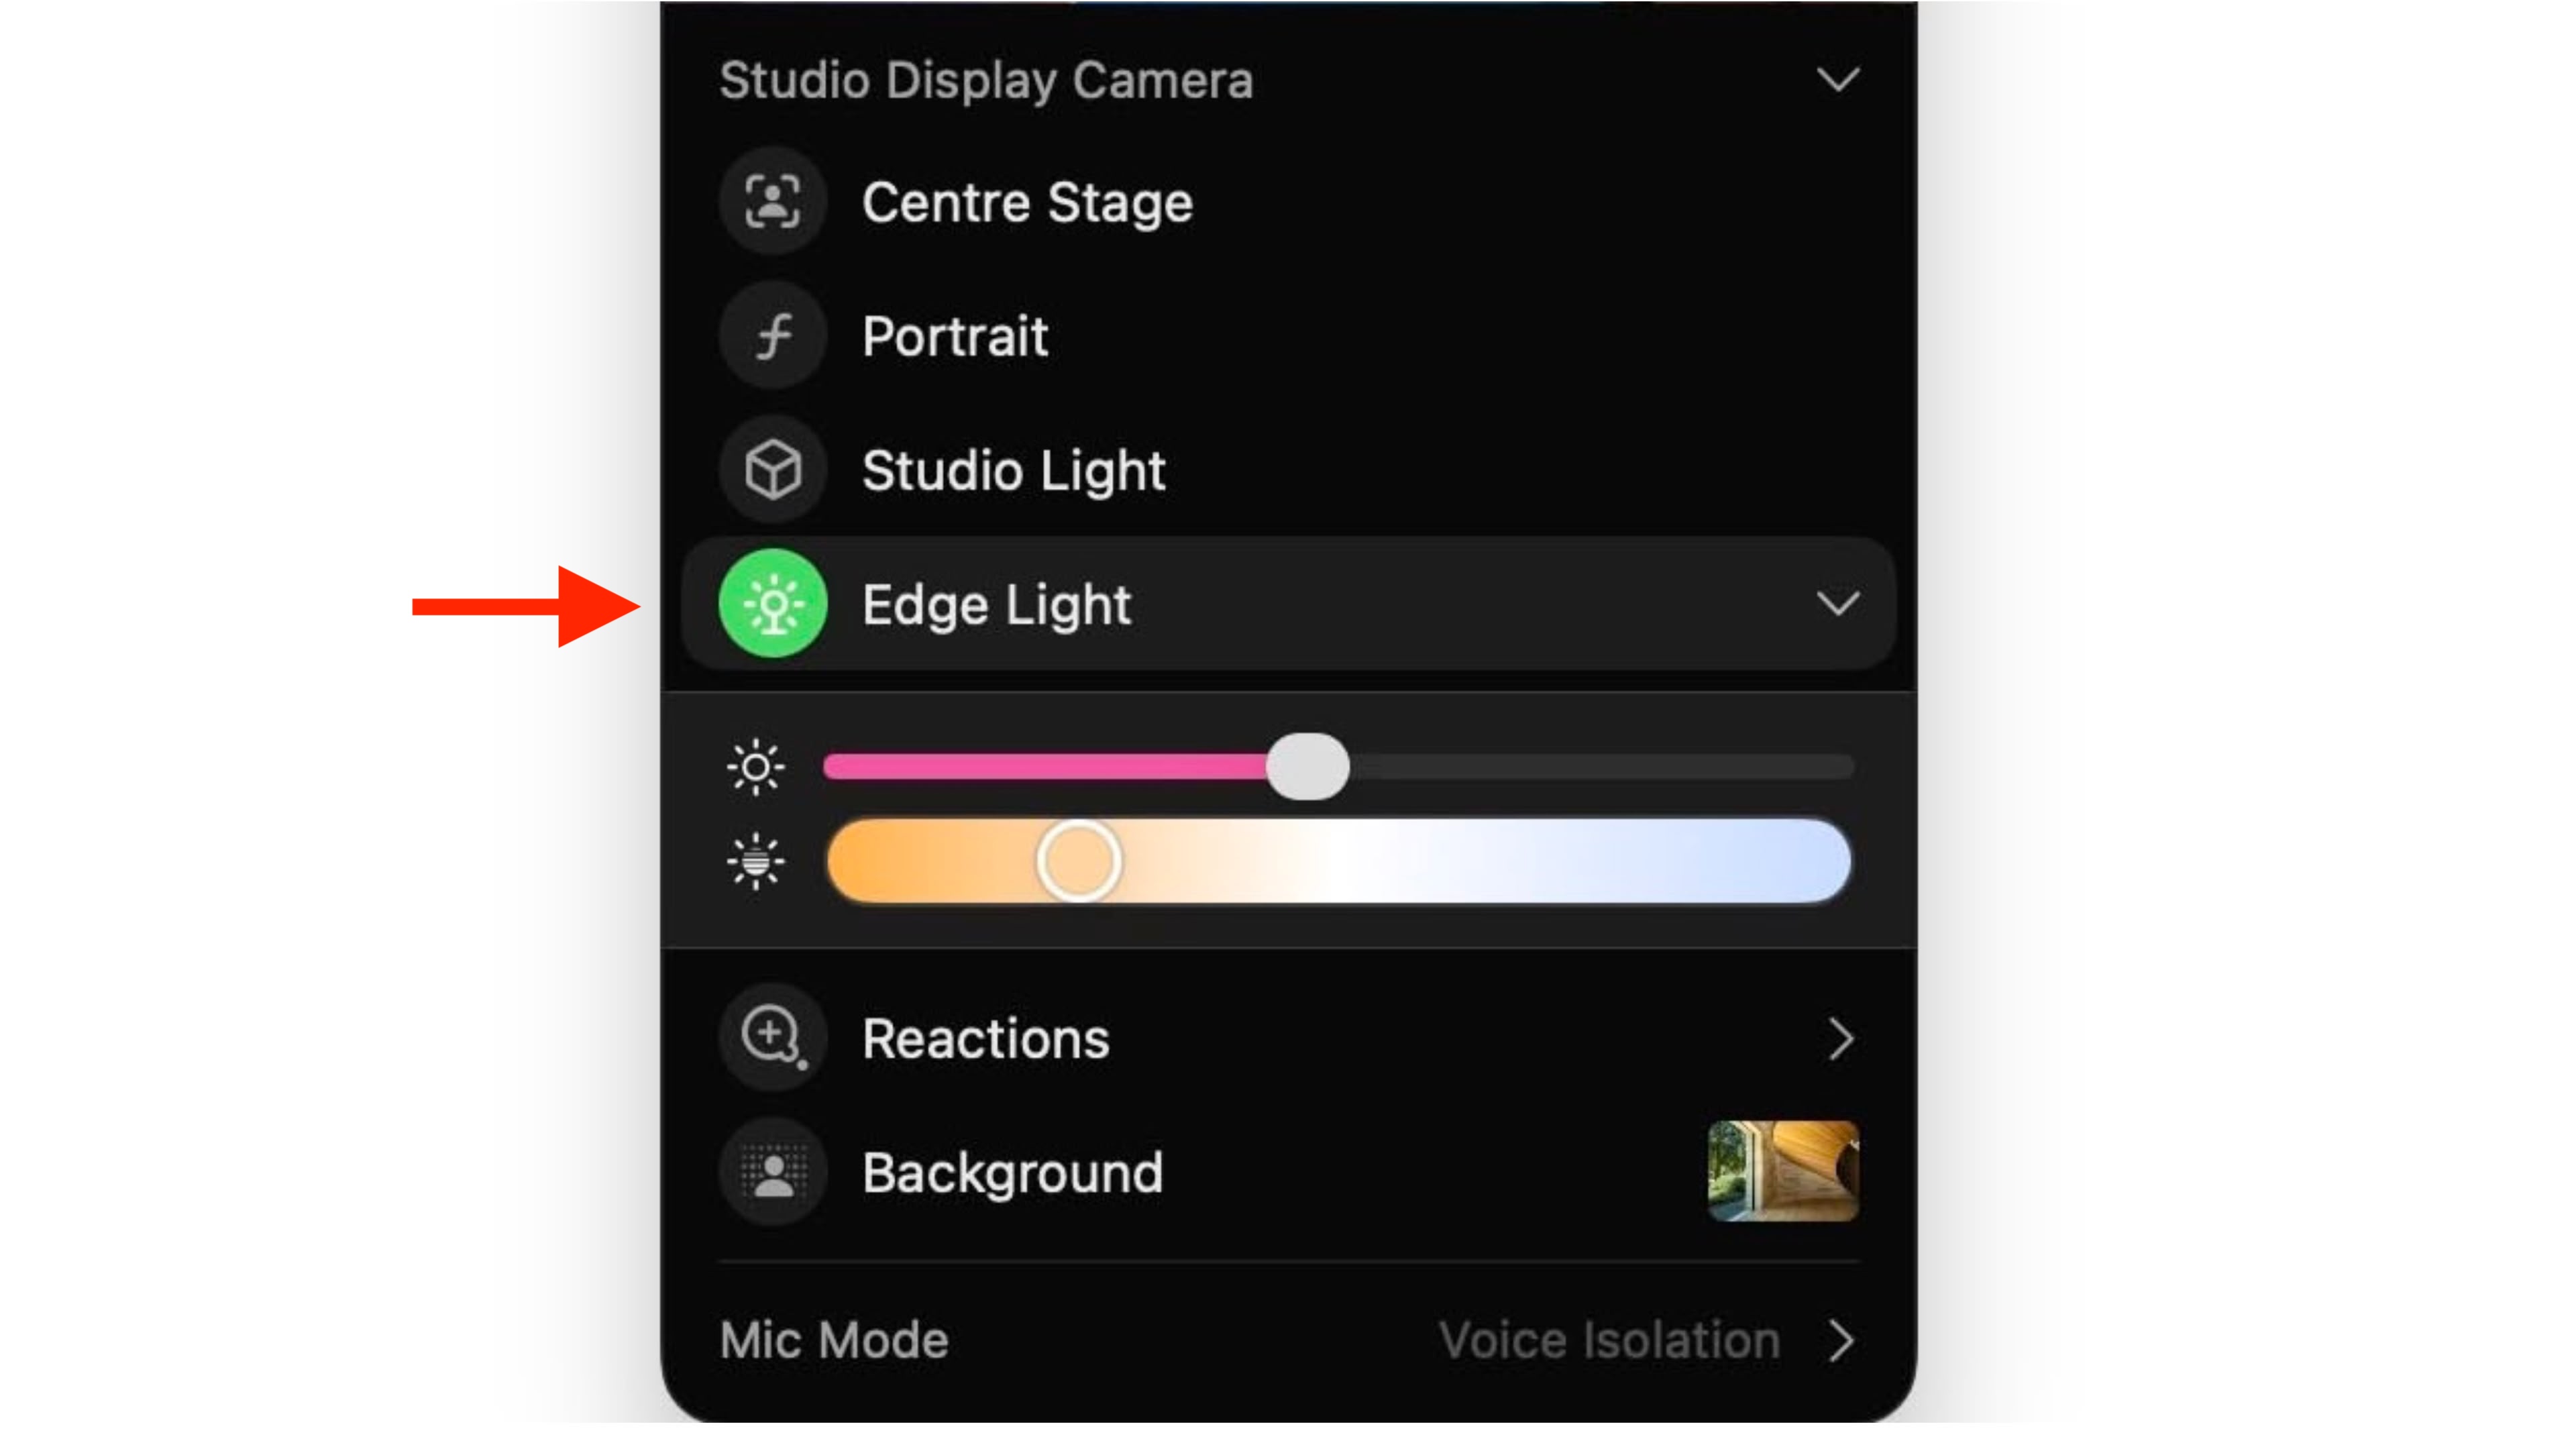2576x1449 pixels.
Task: Open the Studio Display Camera dropdown
Action: pyautogui.click(x=1840, y=80)
